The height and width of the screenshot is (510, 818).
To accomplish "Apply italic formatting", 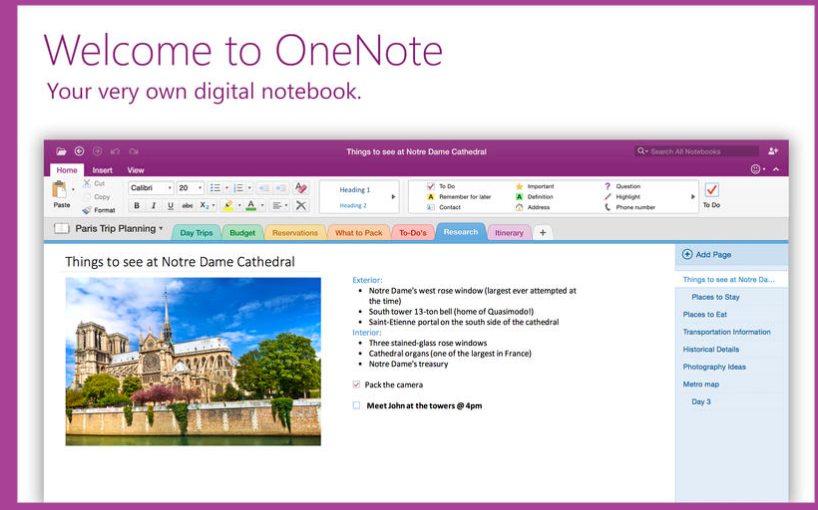I will click(153, 205).
